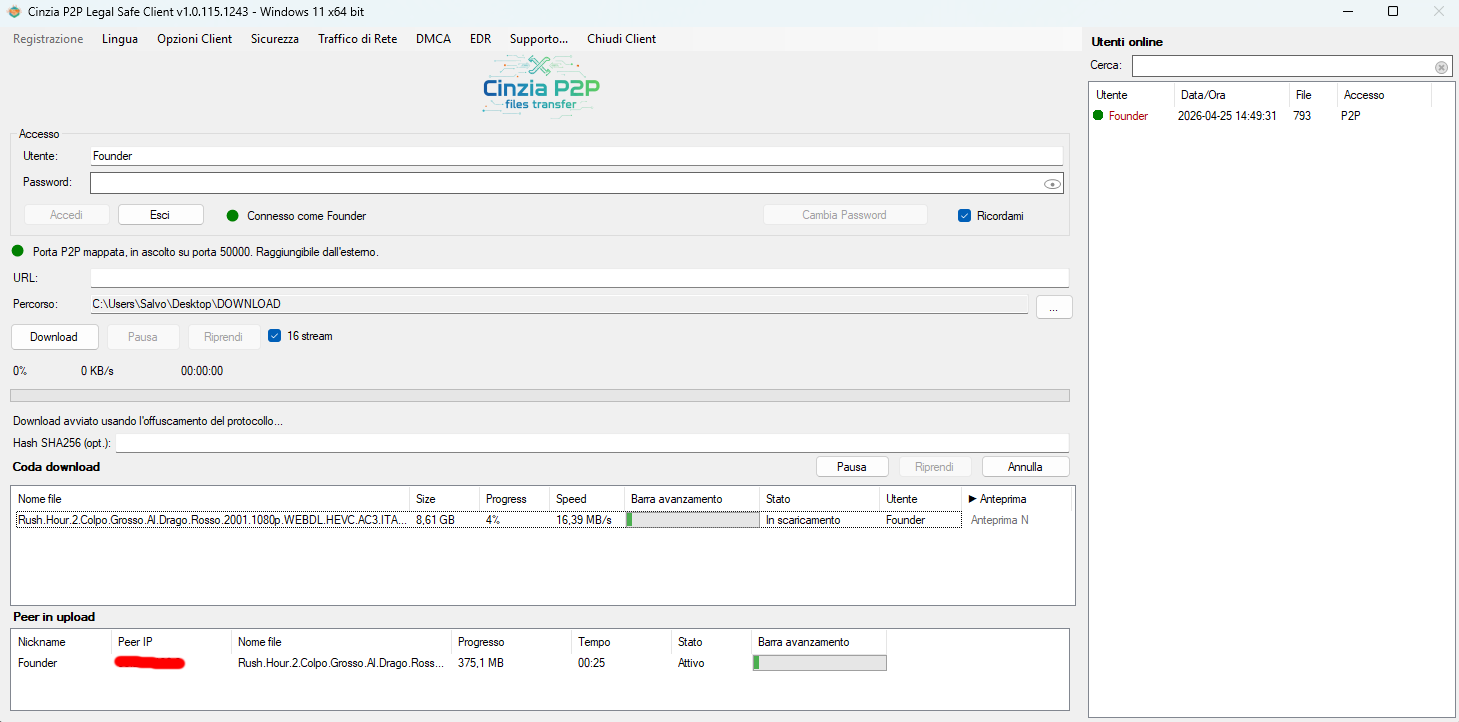Click Utente header in Utenti online
Image resolution: width=1459 pixels, height=722 pixels.
pyautogui.click(x=1132, y=95)
